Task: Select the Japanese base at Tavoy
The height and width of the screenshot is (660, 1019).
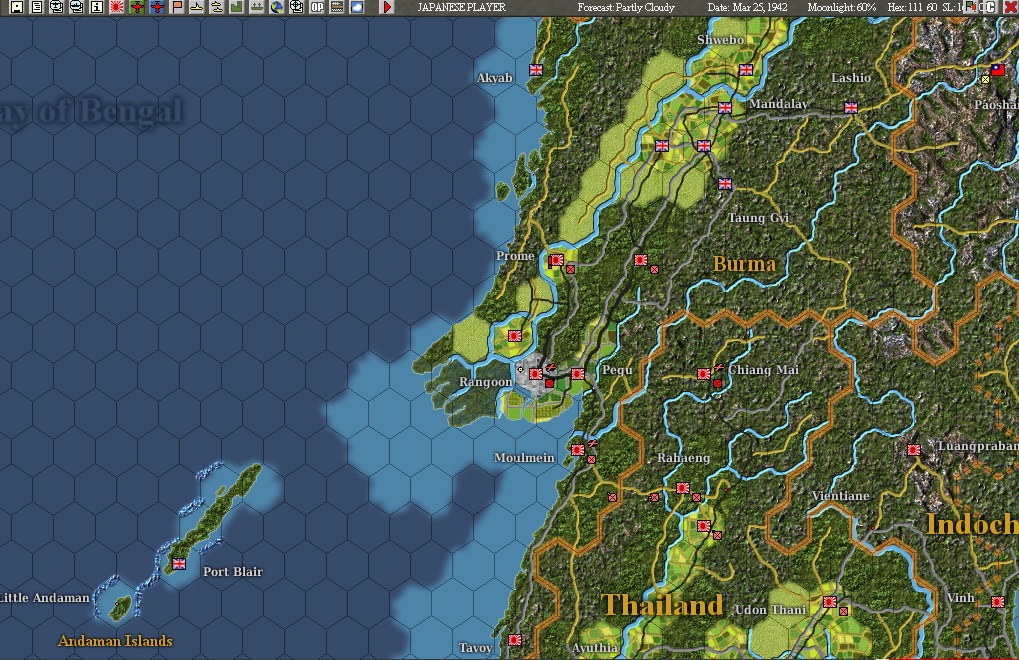Action: (515, 640)
